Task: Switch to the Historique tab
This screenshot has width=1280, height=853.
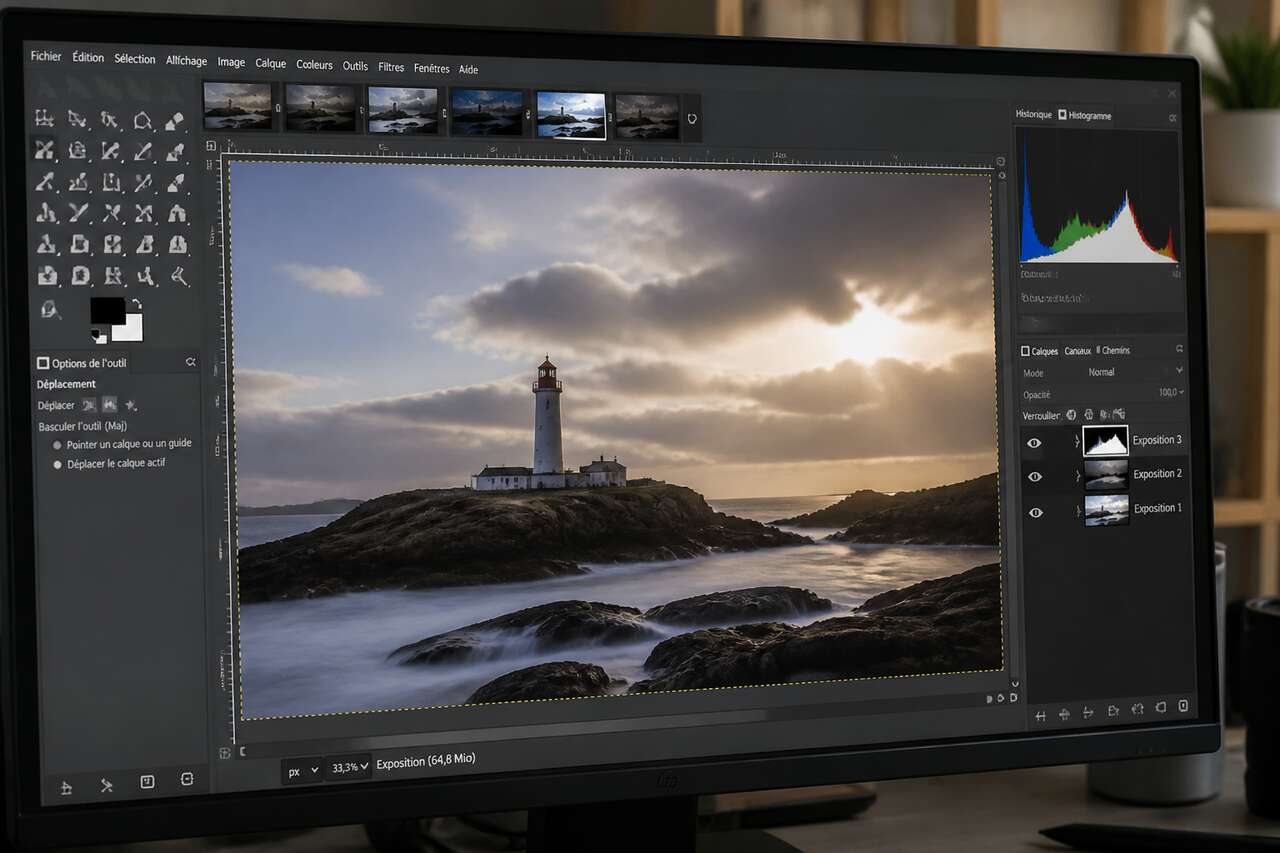Action: click(x=1034, y=115)
